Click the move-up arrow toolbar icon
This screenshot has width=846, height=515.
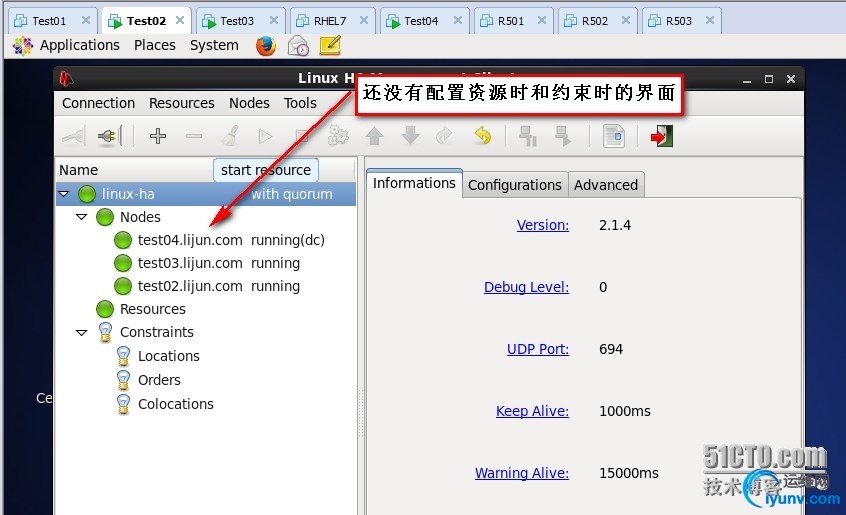pyautogui.click(x=374, y=136)
